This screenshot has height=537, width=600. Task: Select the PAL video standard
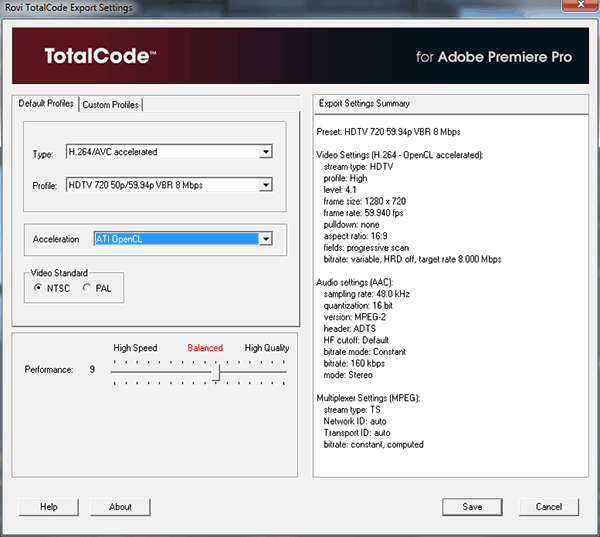point(97,288)
